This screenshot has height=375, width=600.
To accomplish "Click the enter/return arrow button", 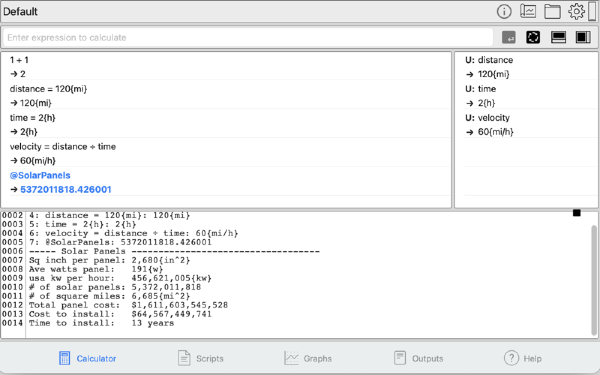I will (509, 38).
